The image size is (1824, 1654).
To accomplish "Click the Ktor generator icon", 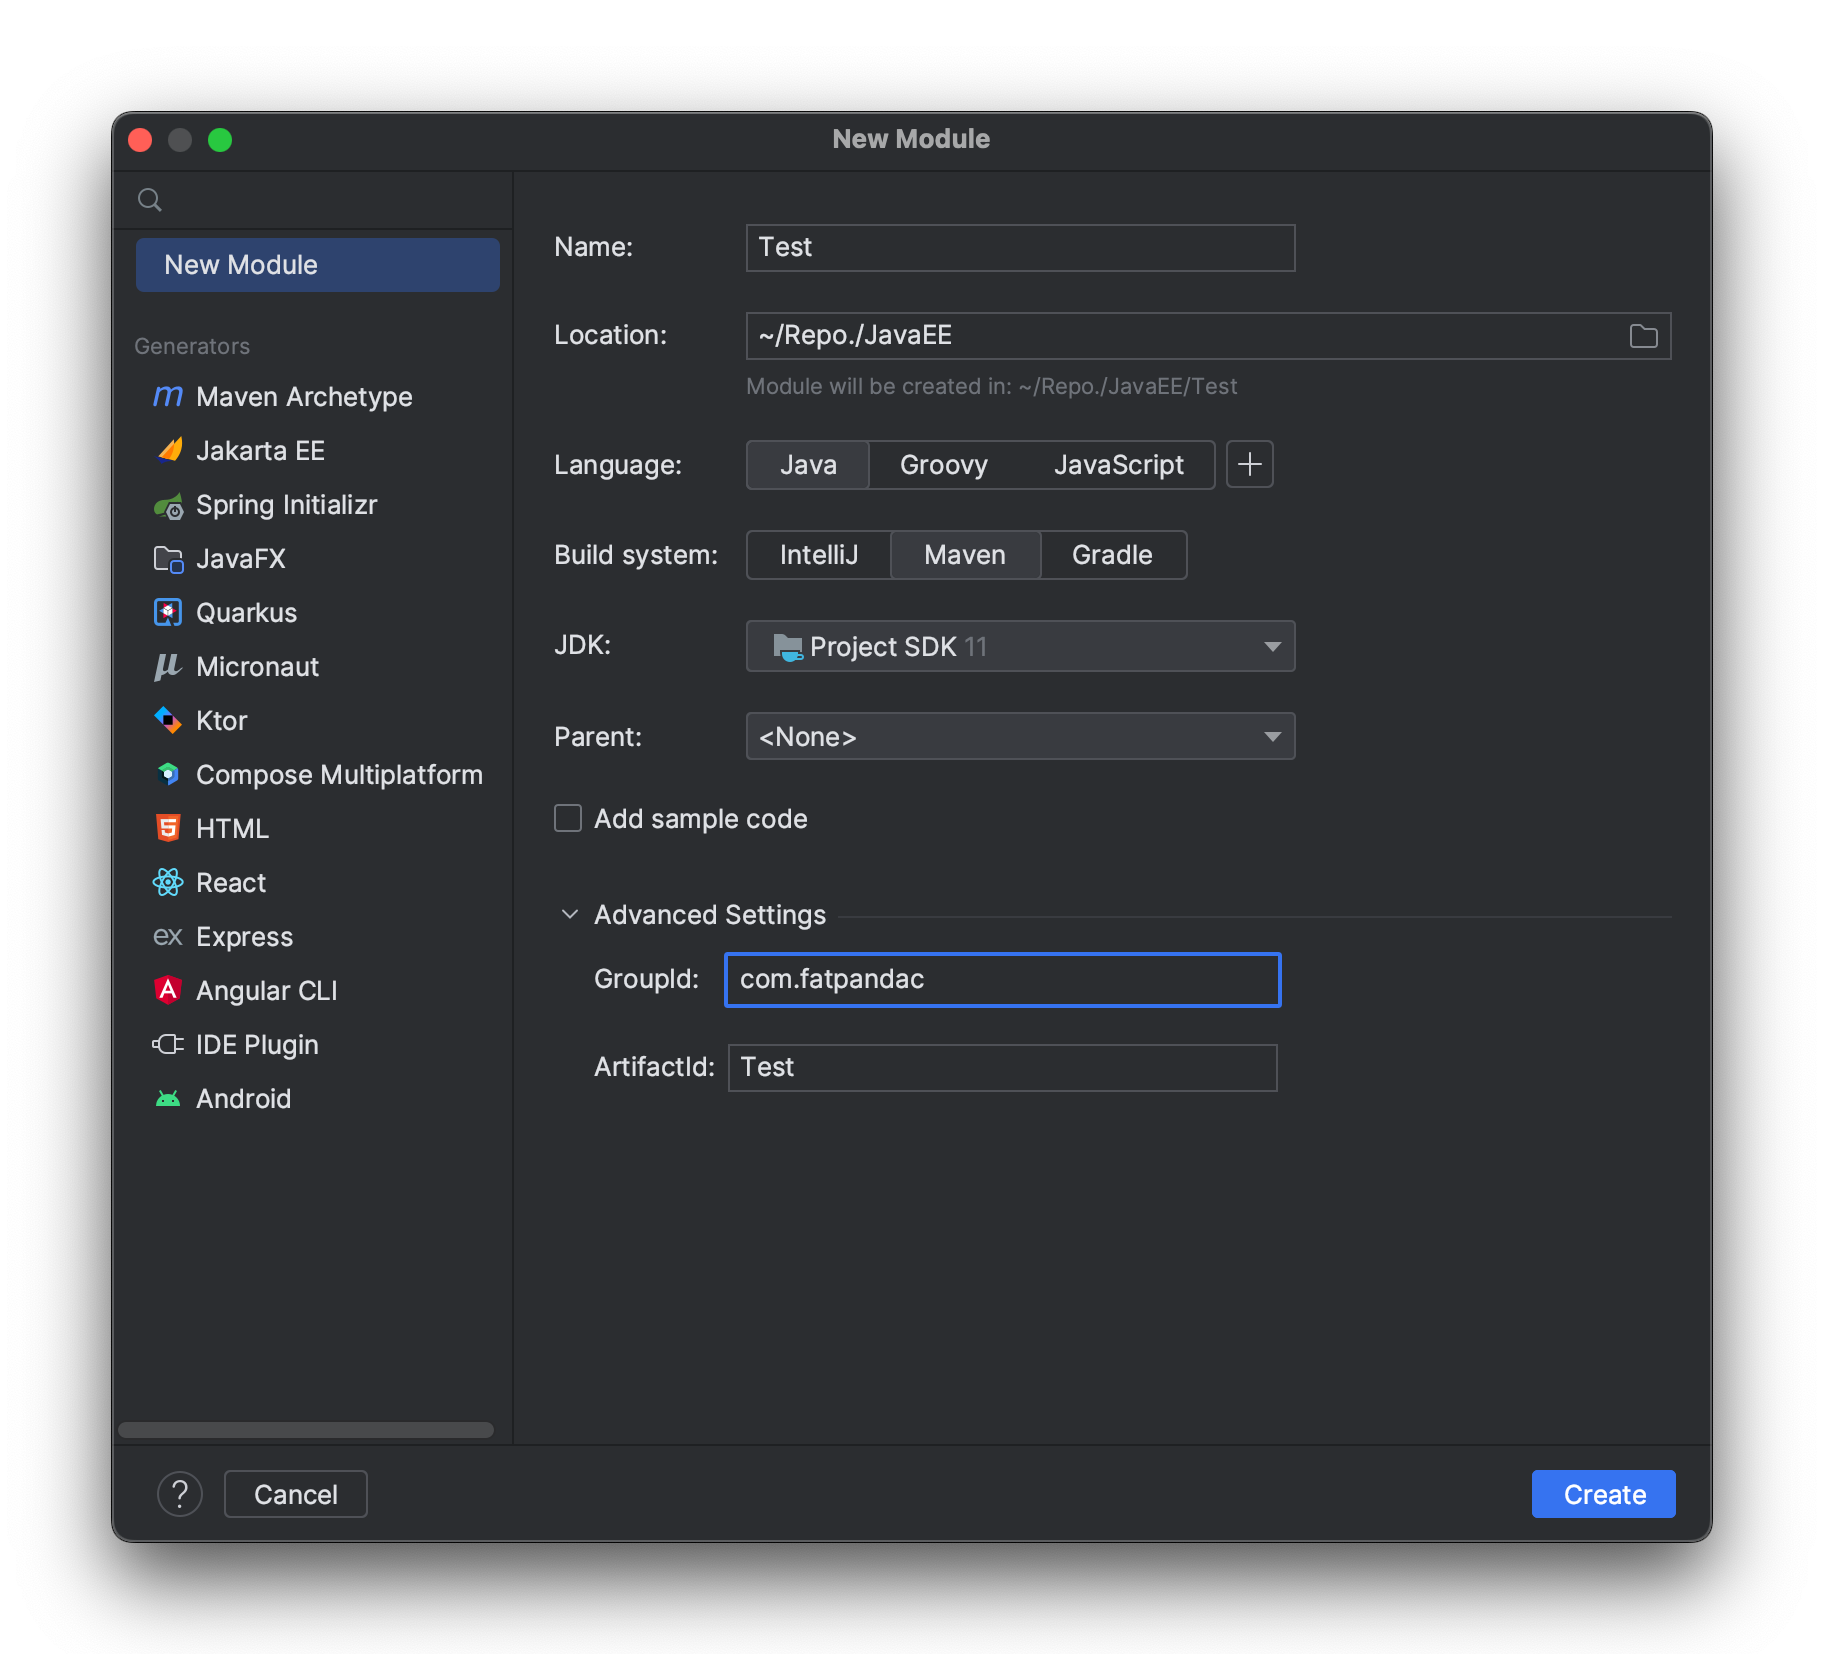I will click(x=168, y=721).
